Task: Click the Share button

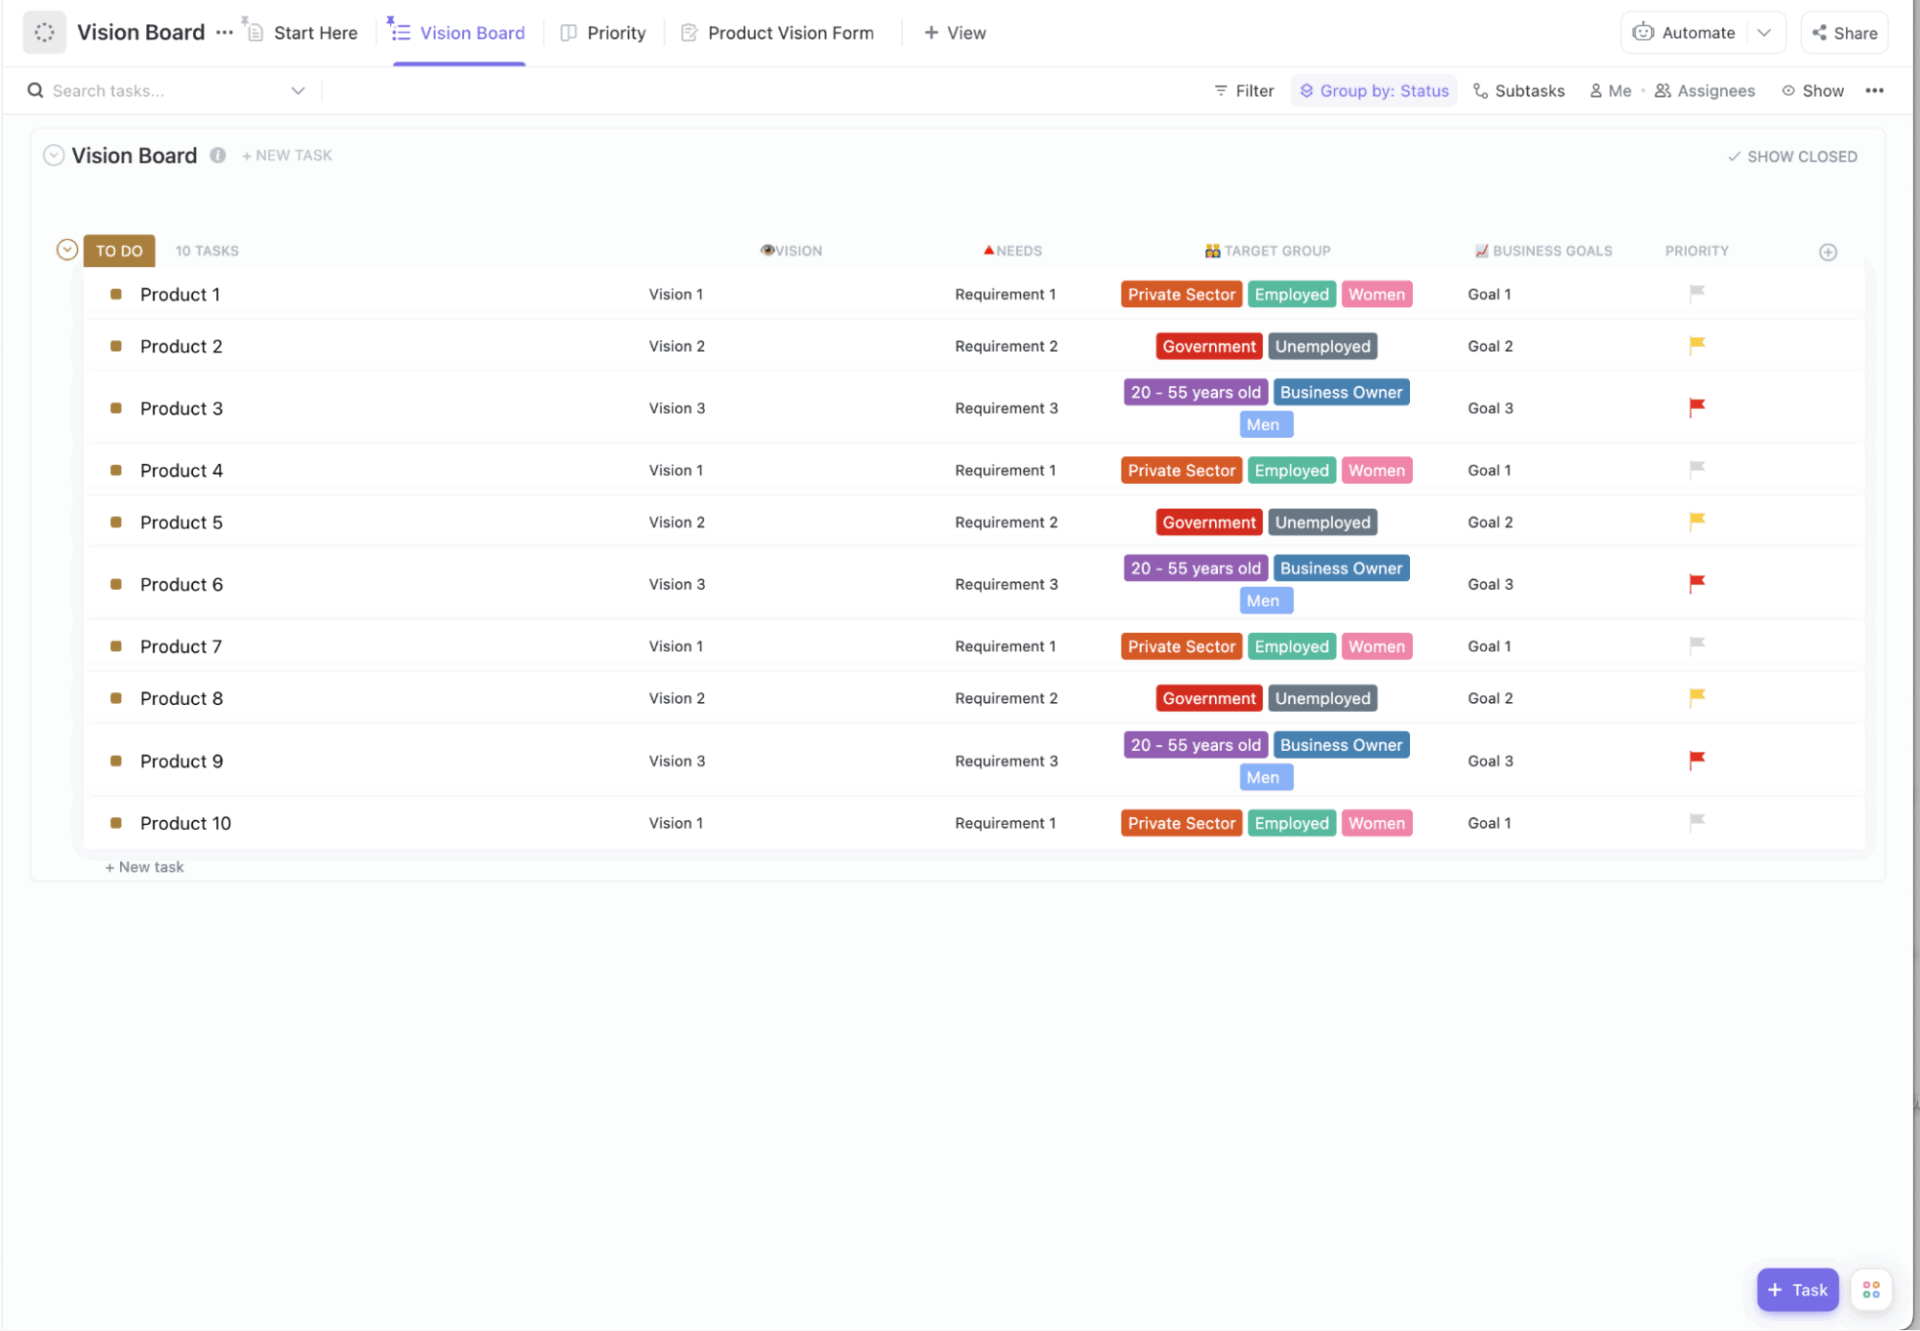Action: [x=1844, y=33]
